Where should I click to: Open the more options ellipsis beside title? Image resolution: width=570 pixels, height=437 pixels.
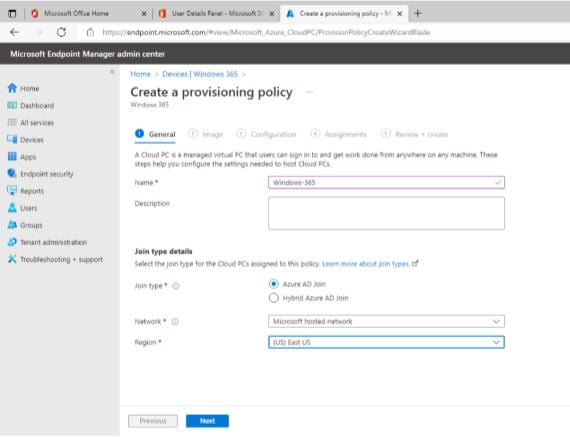pos(309,92)
